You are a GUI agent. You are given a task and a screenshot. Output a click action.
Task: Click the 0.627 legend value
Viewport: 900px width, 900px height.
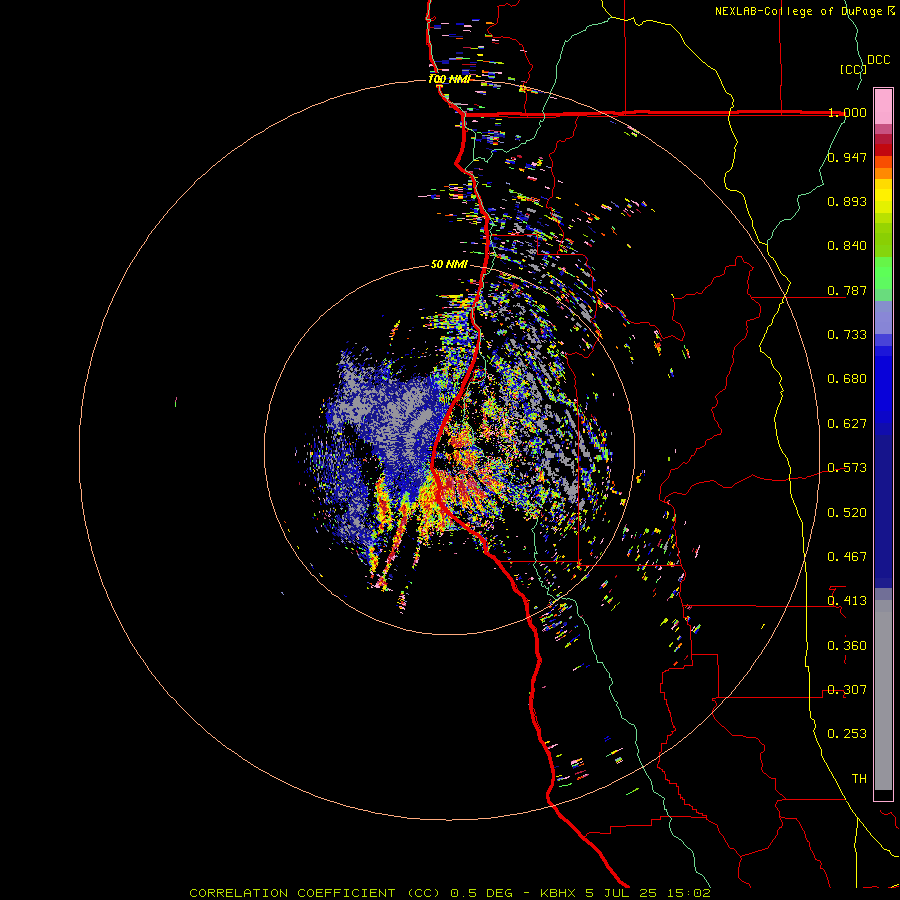click(x=847, y=424)
